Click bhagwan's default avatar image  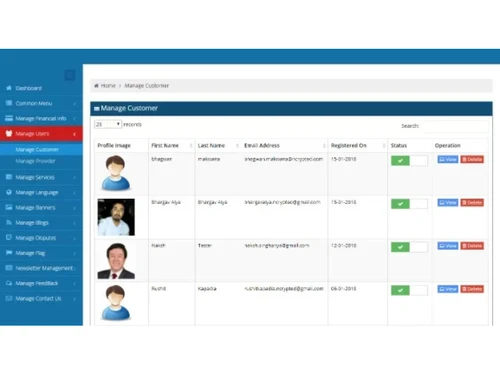(116, 173)
